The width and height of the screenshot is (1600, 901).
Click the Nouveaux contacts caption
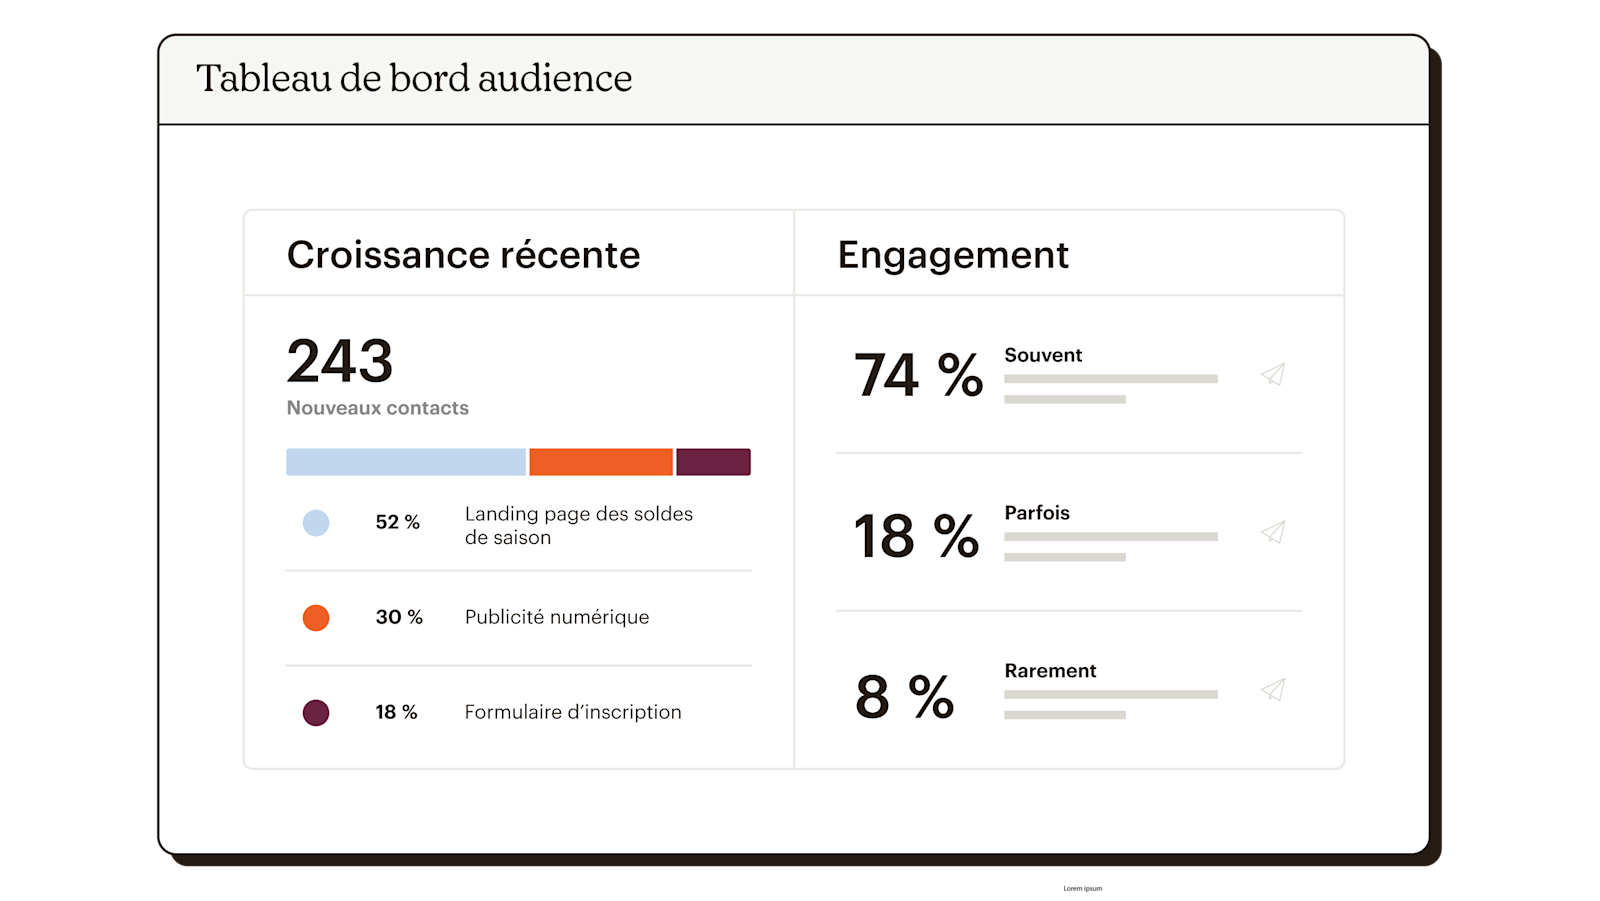pos(378,408)
